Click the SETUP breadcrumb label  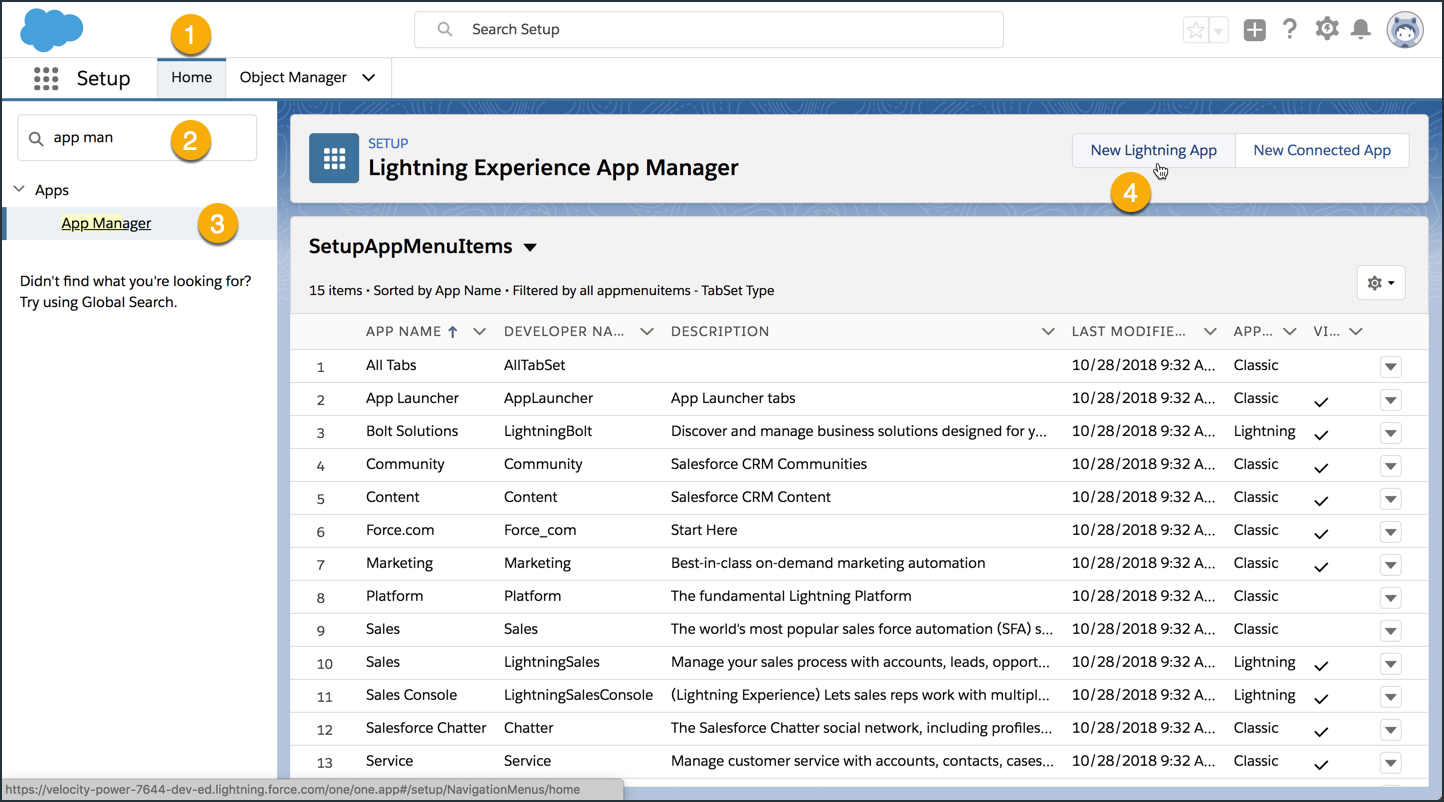click(x=388, y=143)
